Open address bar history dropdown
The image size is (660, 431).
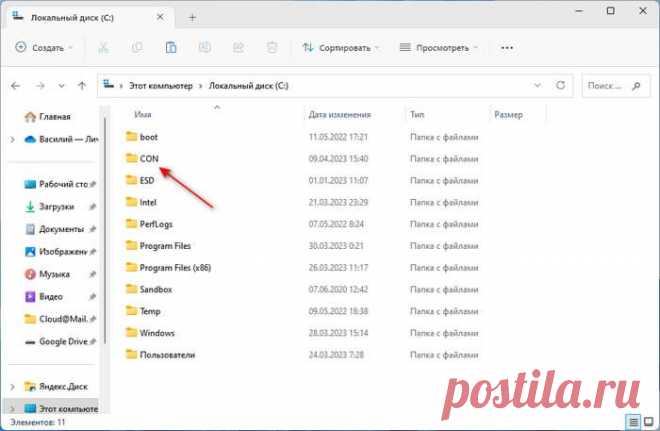538,85
